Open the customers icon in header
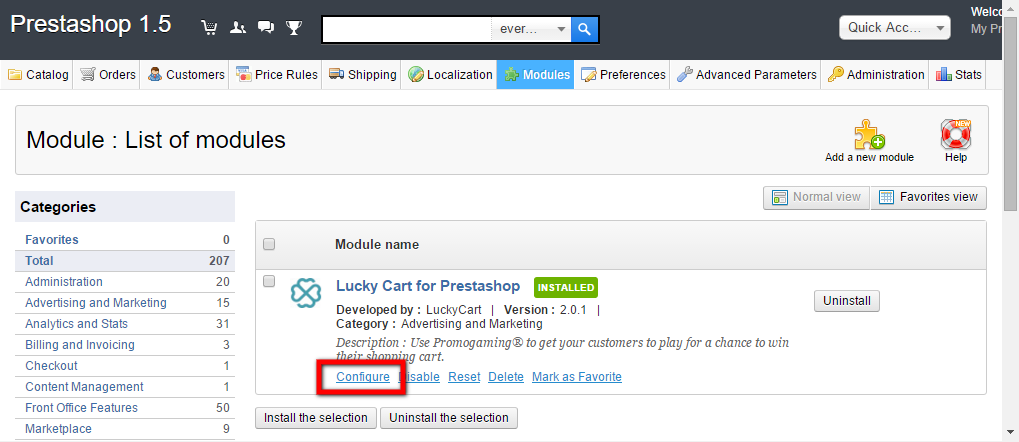1019x442 pixels. [237, 28]
